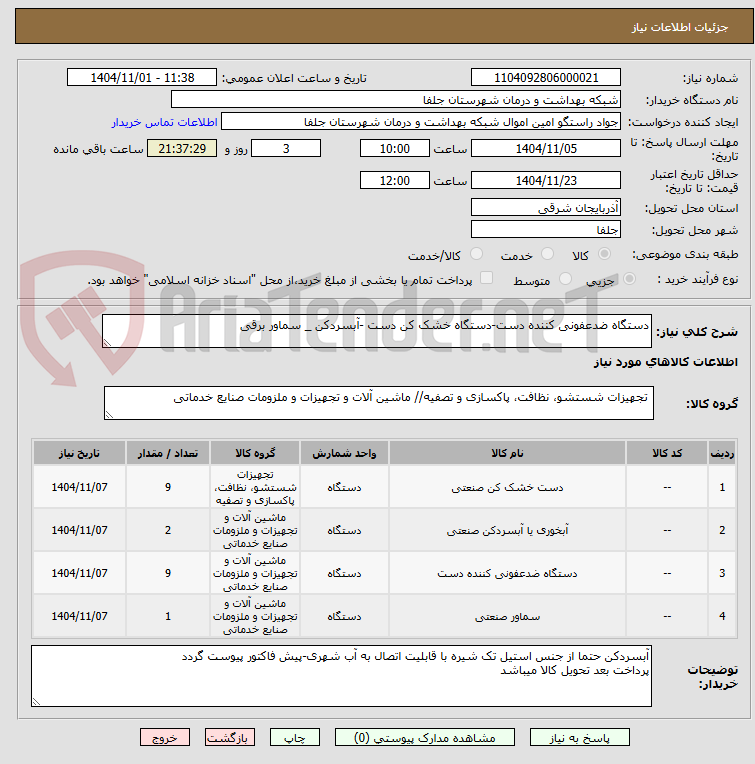Click the چاپ print button
Screen dimensions: 755x764
coord(295,738)
